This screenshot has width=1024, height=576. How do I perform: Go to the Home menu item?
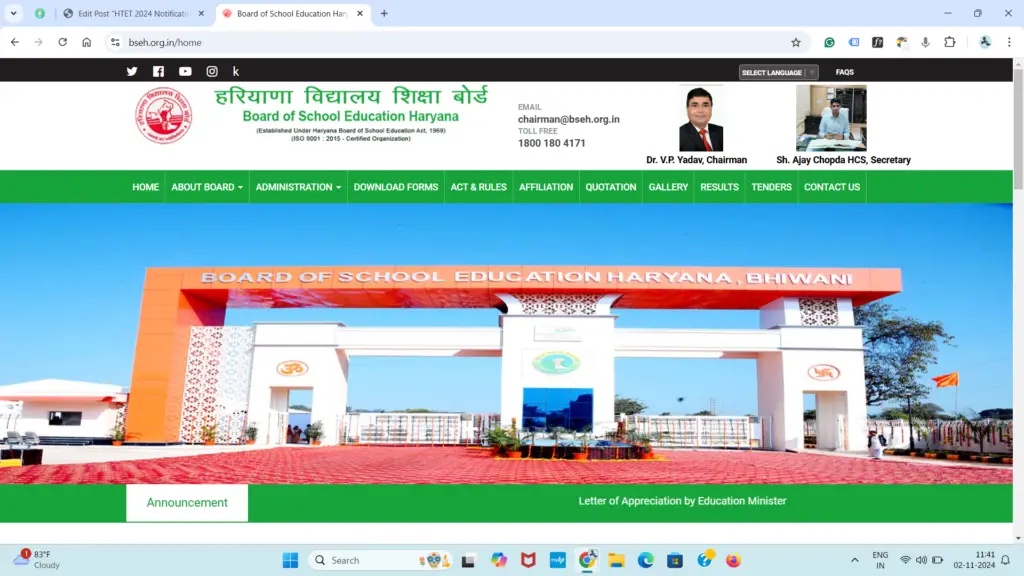145,187
